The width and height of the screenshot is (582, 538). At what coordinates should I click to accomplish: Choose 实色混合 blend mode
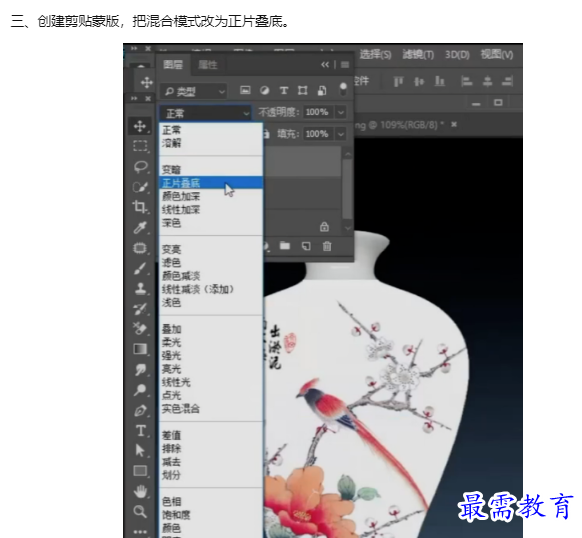(x=211, y=409)
